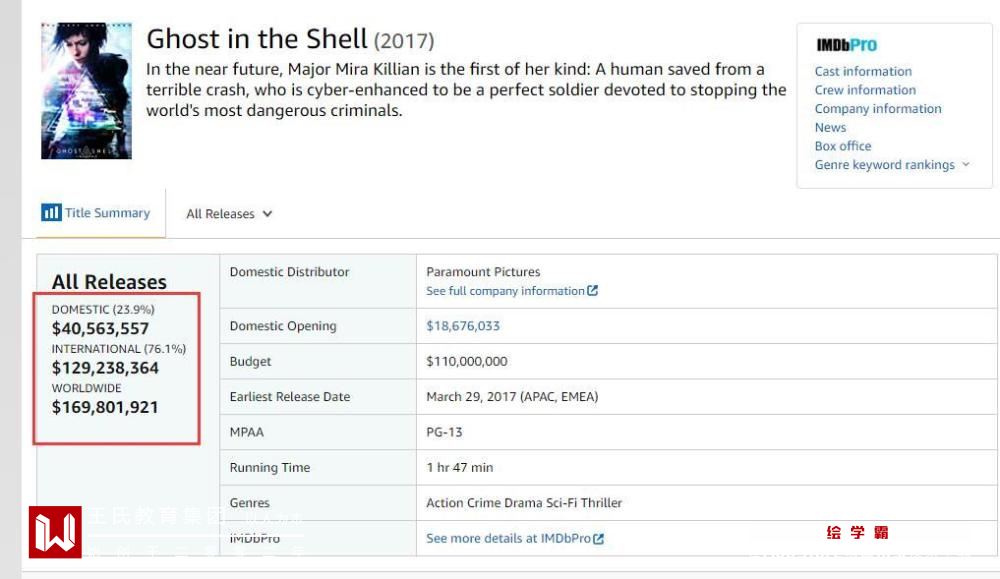Expand the All Releases dropdown
Viewport: 1000px width, 579px height.
[229, 214]
